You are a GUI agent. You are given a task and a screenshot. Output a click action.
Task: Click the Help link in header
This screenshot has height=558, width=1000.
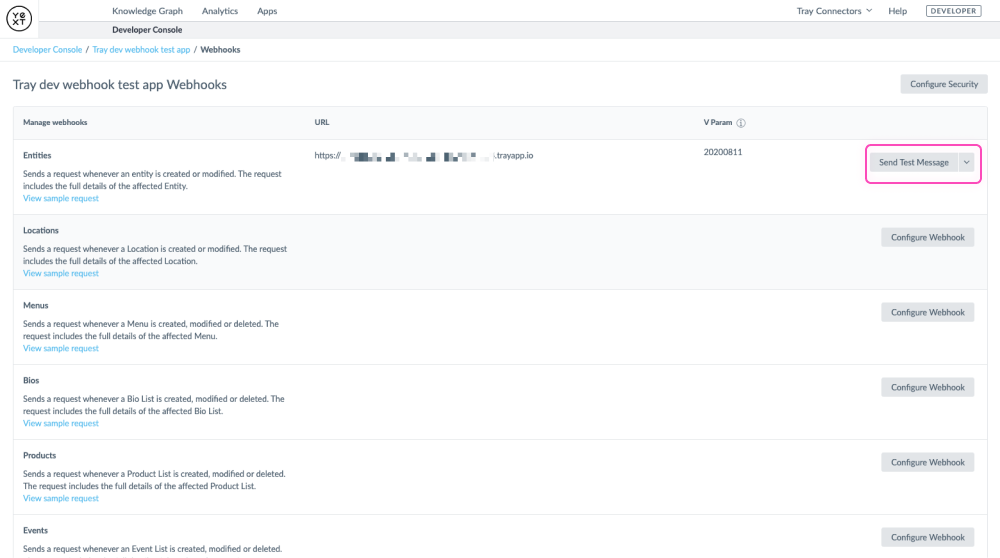pos(897,11)
